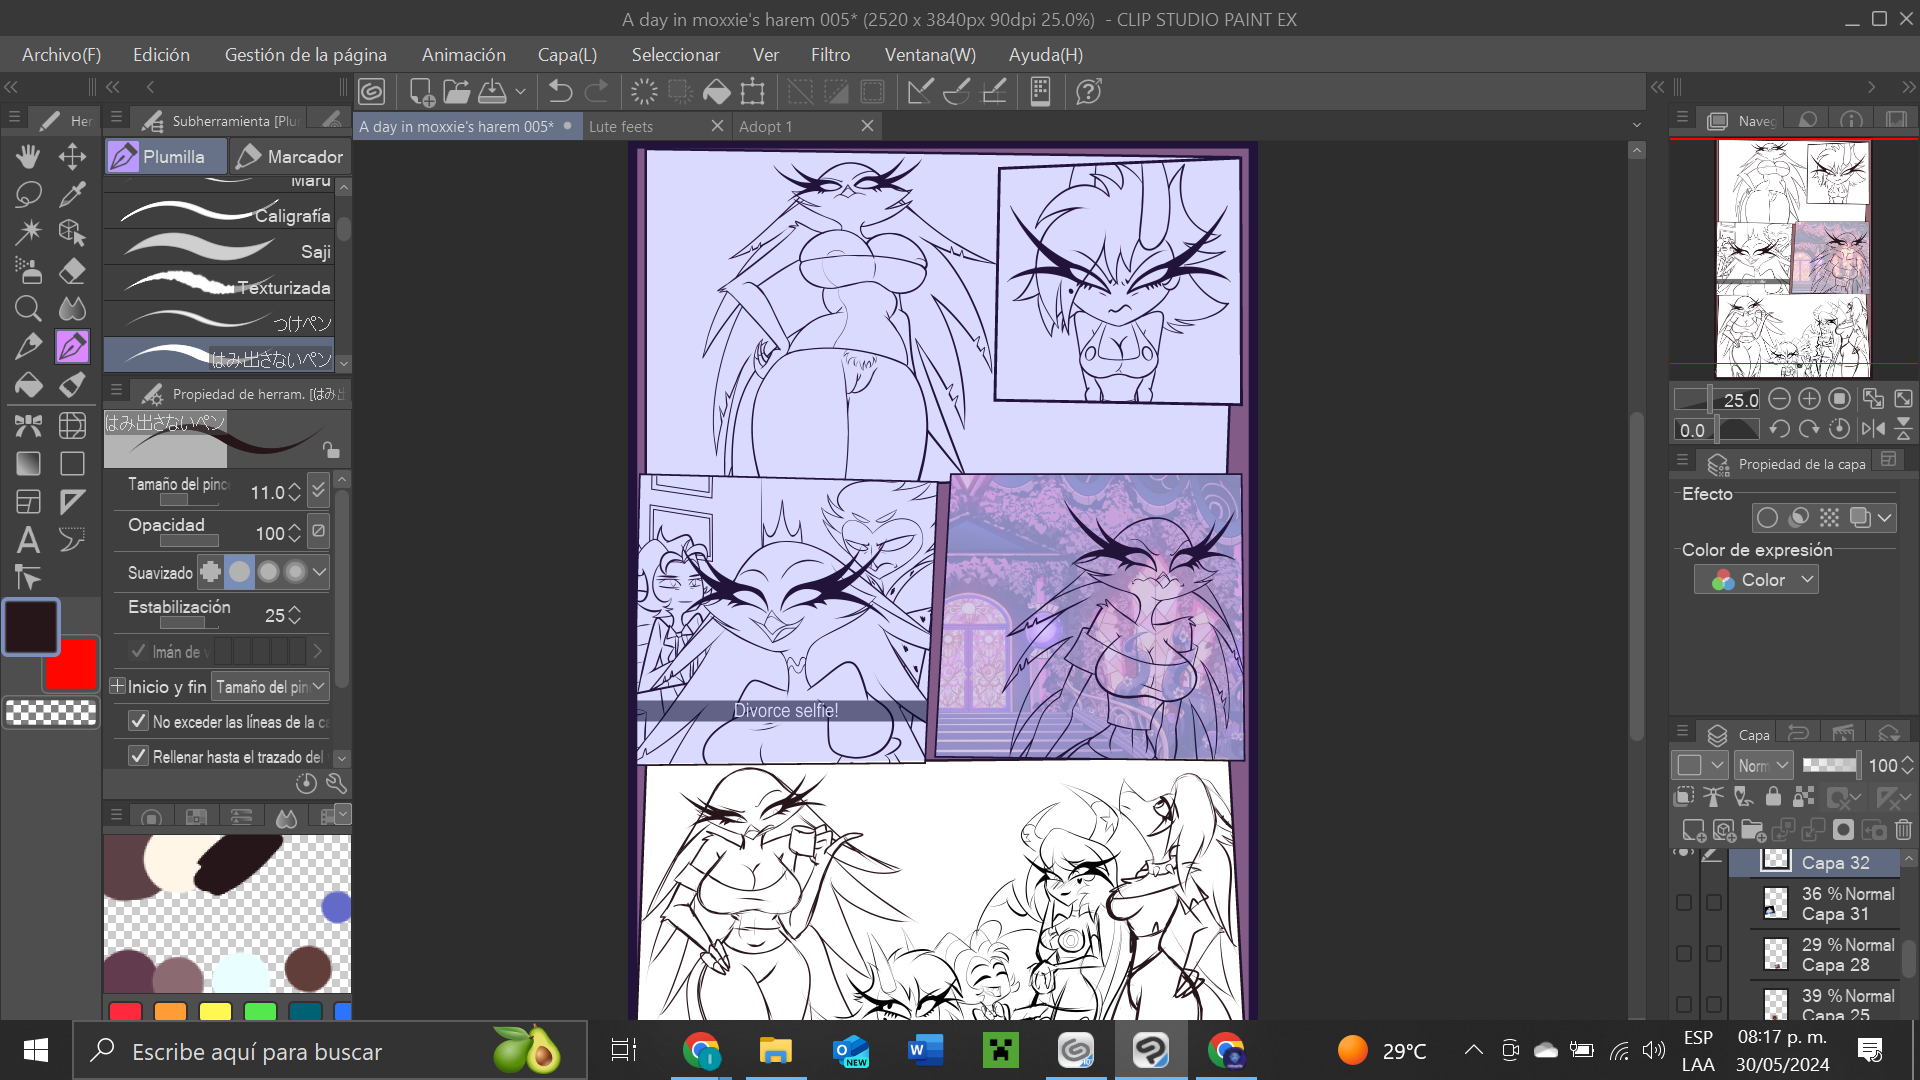Open the Gestión de la página menu

[x=306, y=55]
